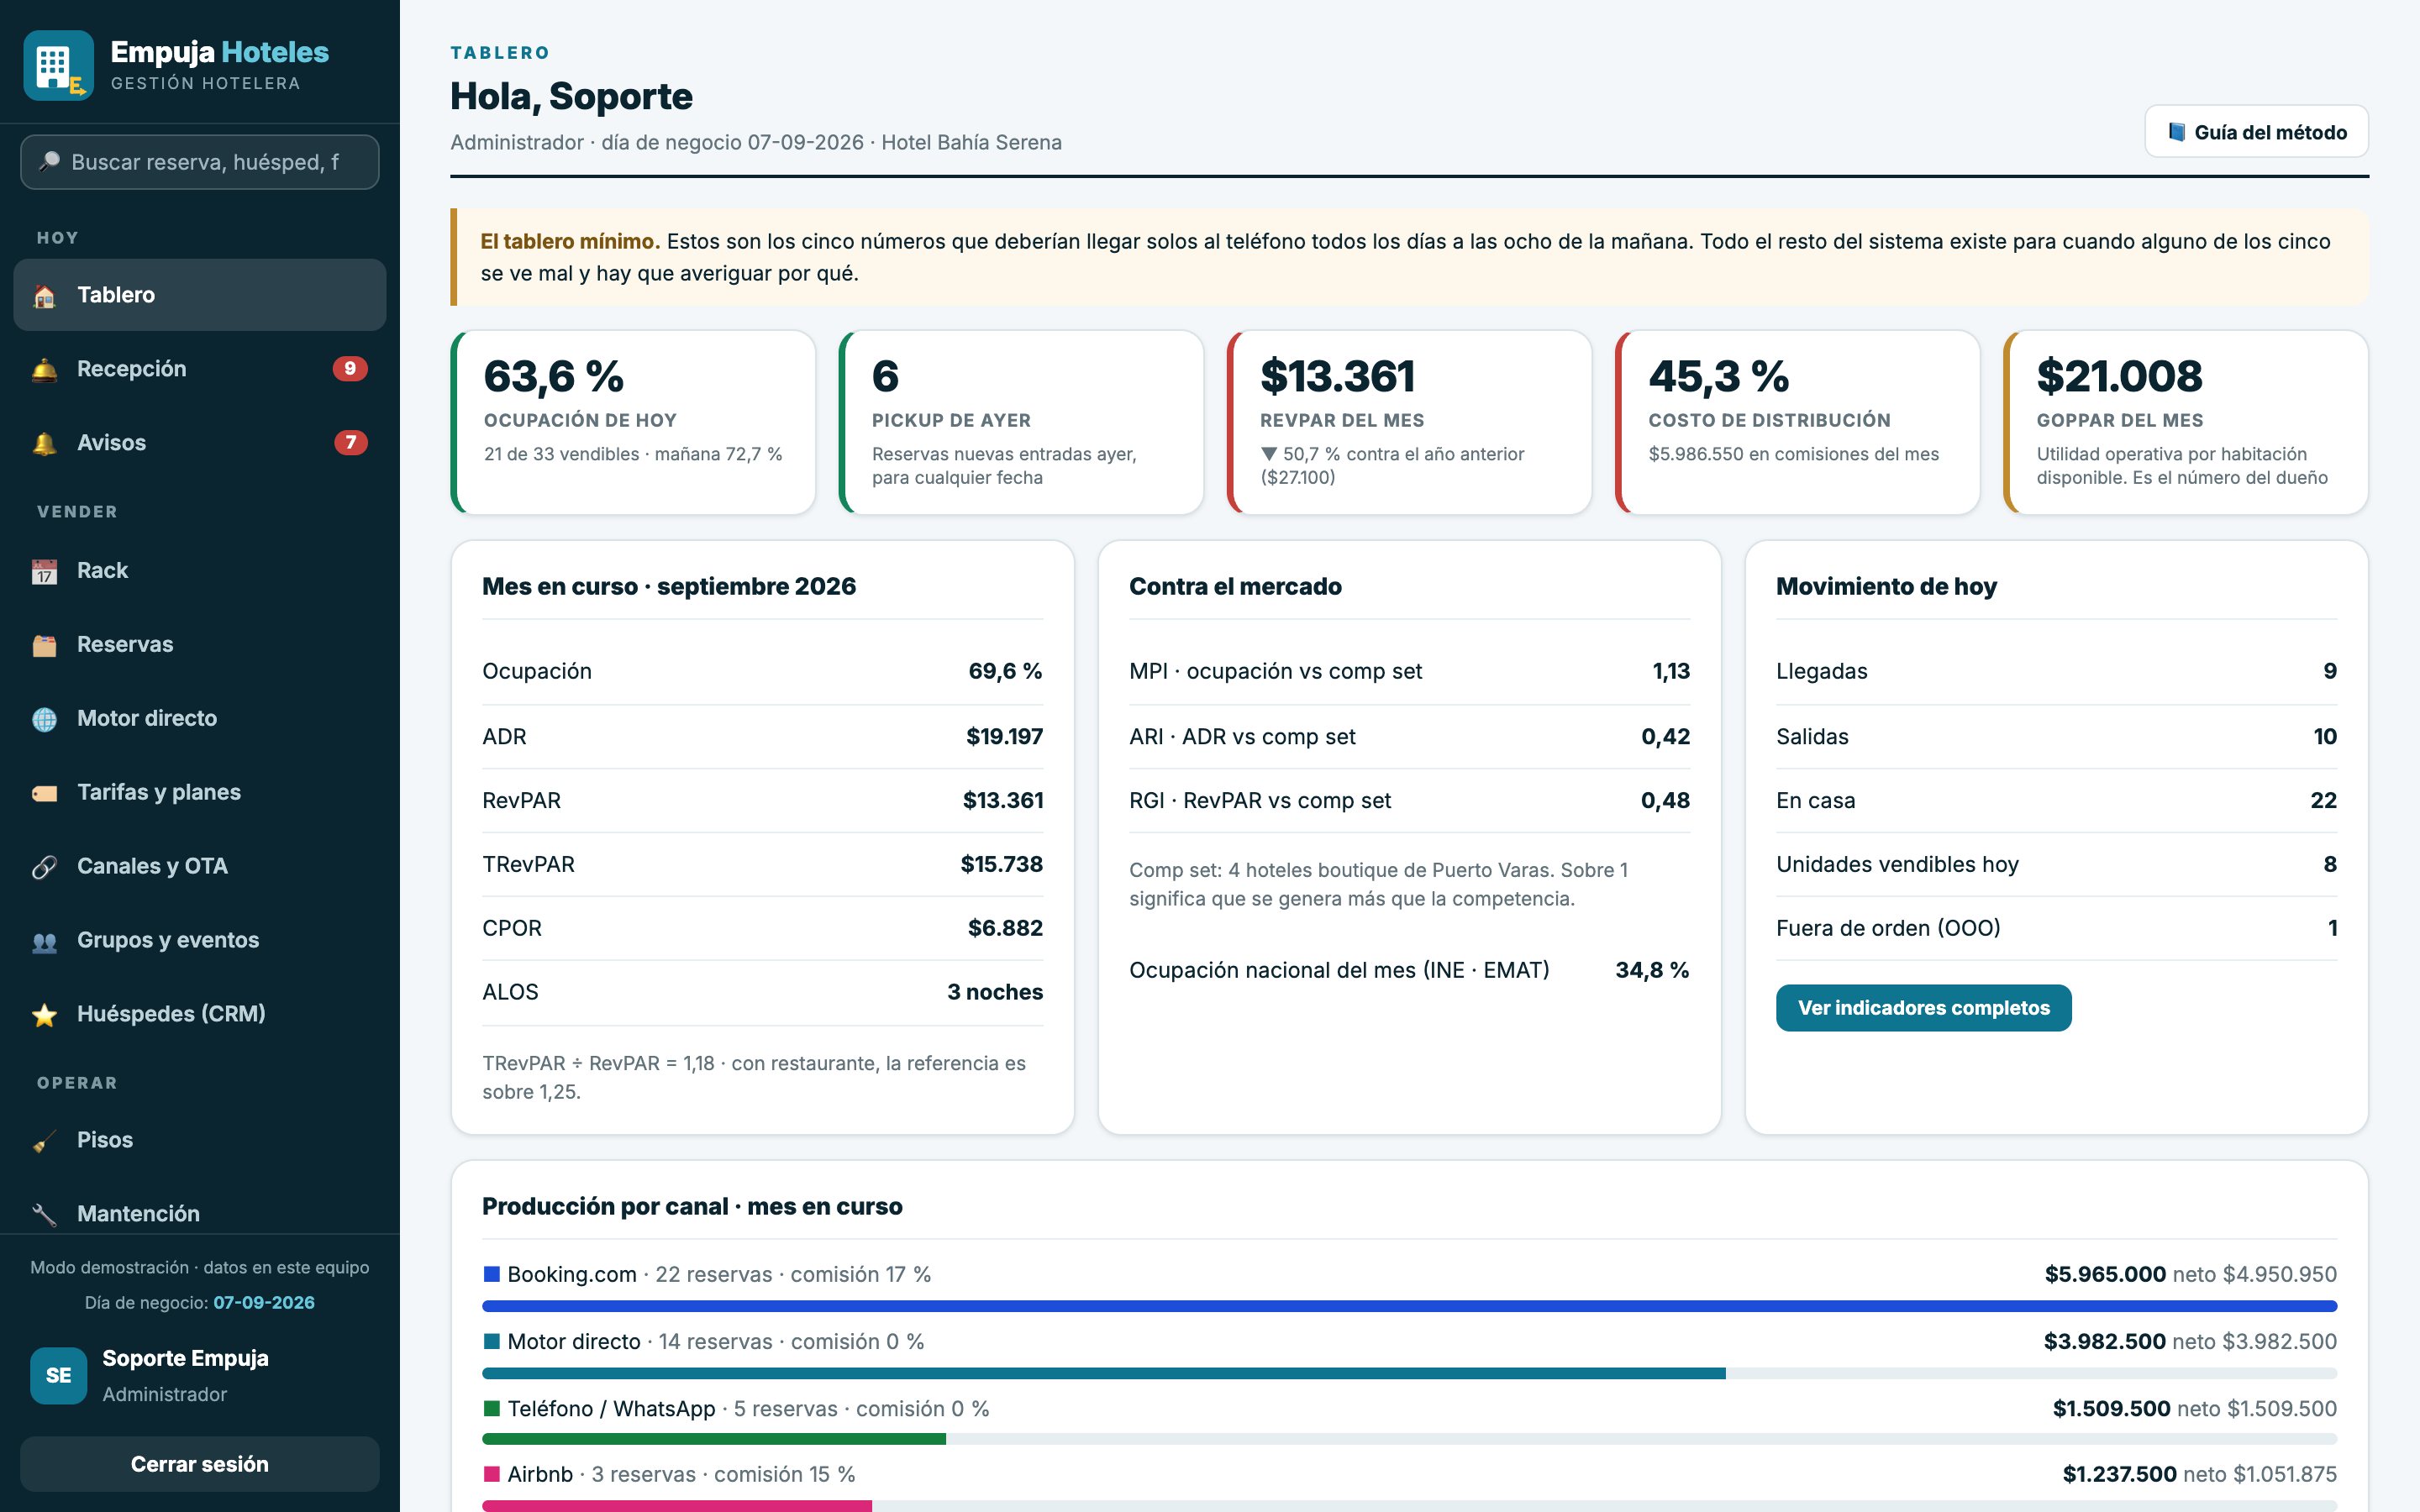Click the book icon in Guía del método
Screen dimensions: 2420x1512
click(x=2176, y=132)
